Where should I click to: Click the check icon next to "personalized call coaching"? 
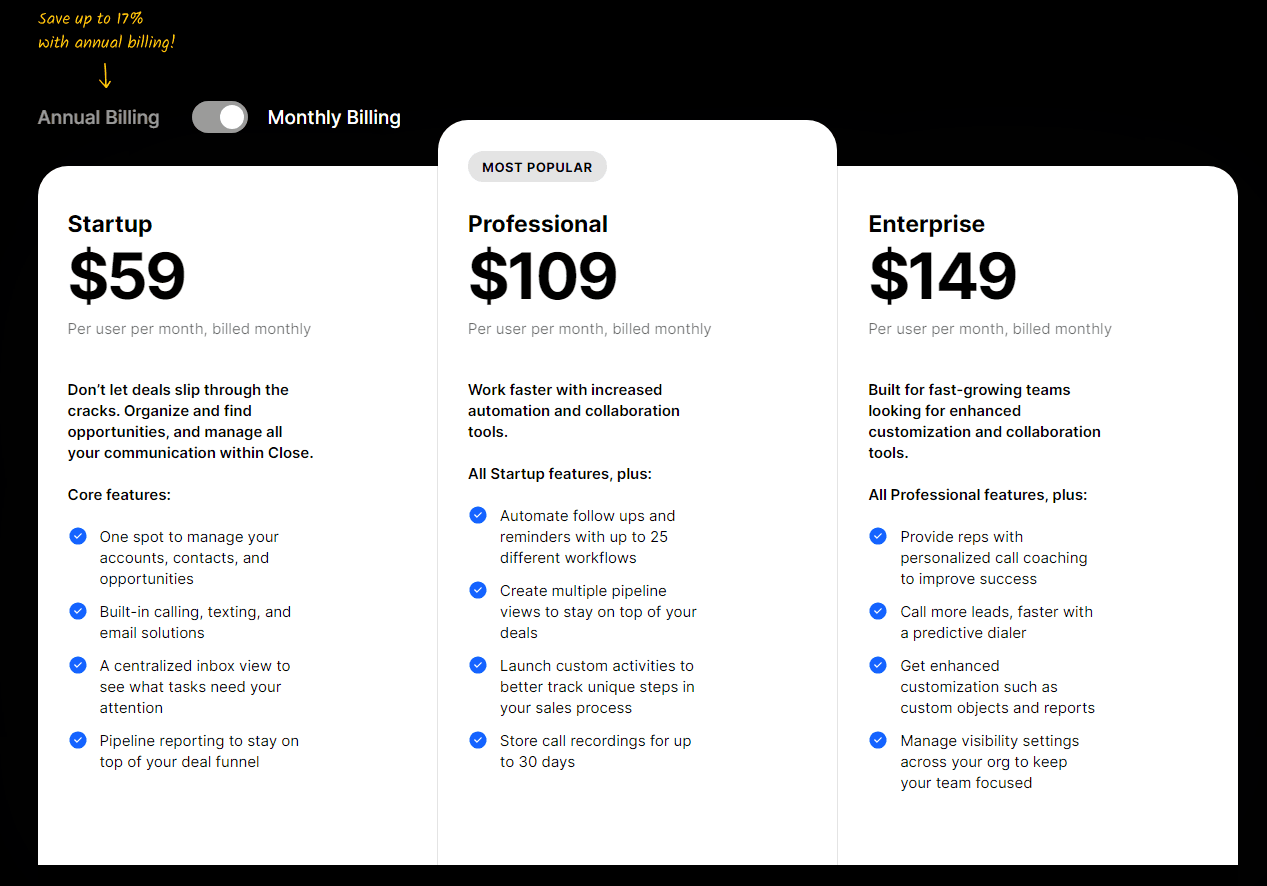point(878,536)
